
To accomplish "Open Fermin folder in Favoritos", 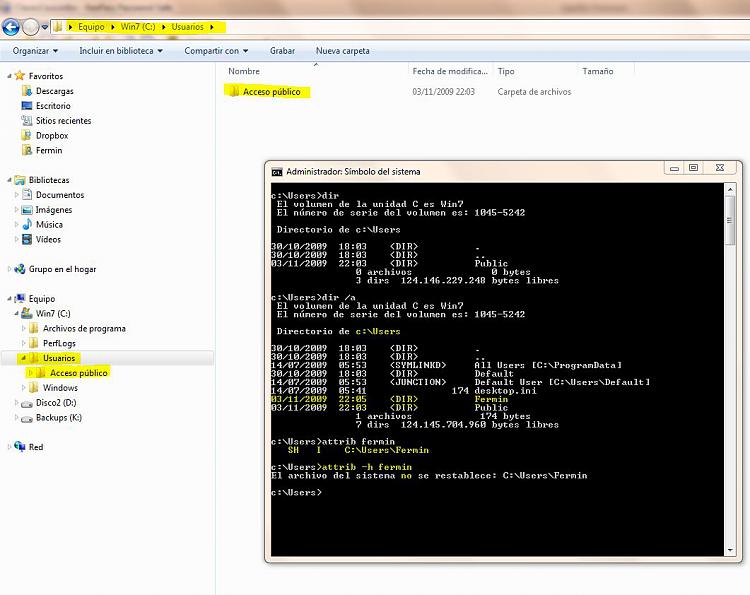I will [49, 150].
